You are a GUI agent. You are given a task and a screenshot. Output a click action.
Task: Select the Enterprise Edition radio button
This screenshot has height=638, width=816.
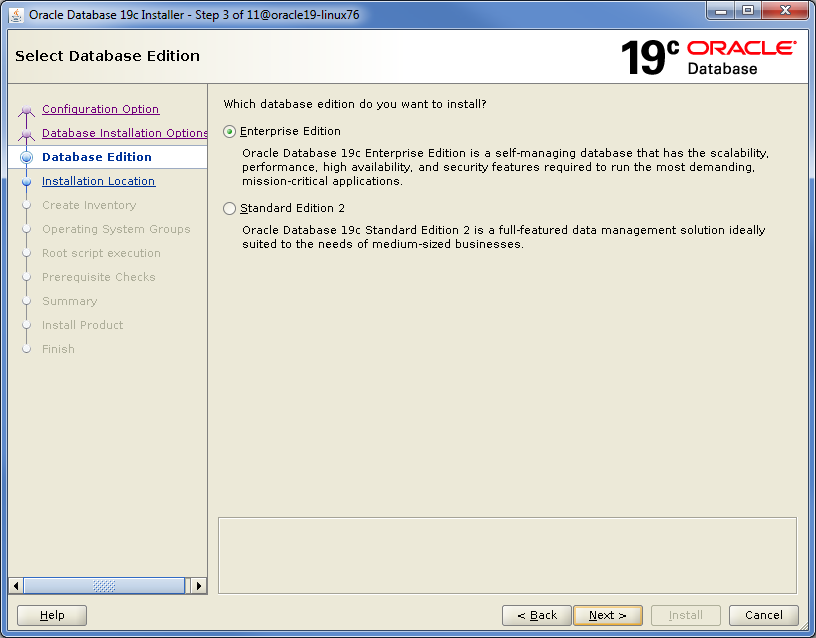tap(230, 131)
